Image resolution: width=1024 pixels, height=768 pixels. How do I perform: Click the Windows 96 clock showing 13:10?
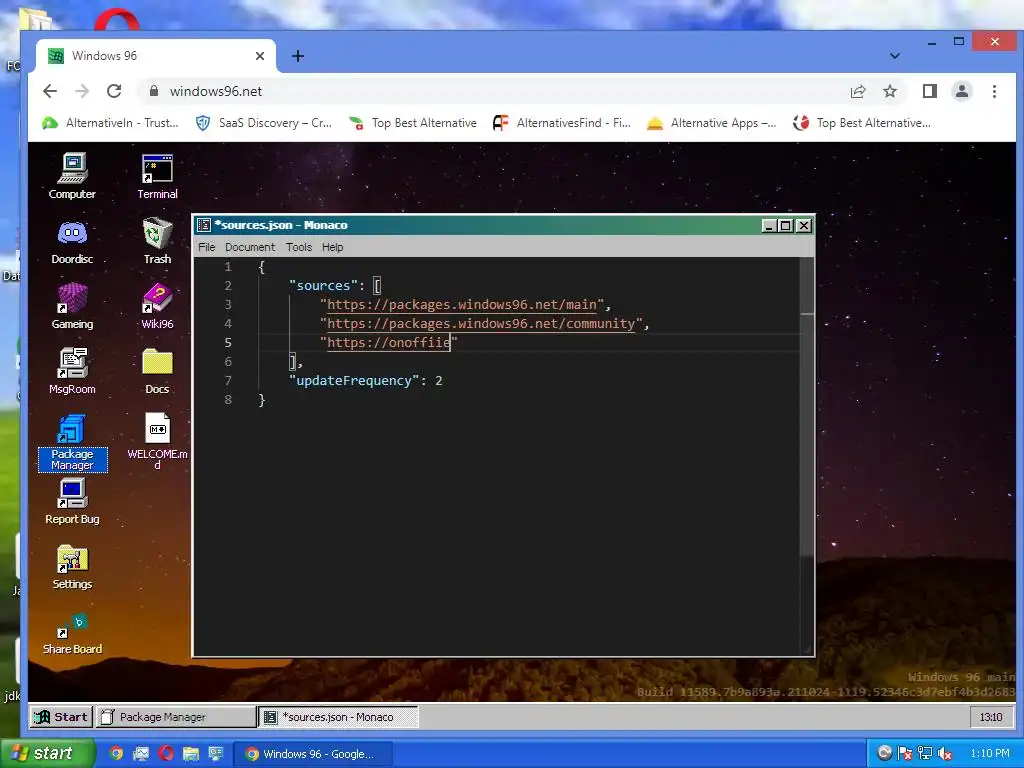click(991, 716)
